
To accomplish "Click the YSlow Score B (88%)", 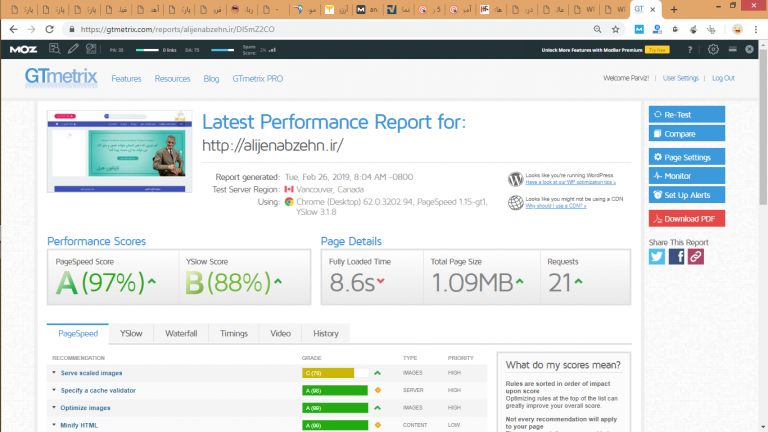I will click(228, 283).
